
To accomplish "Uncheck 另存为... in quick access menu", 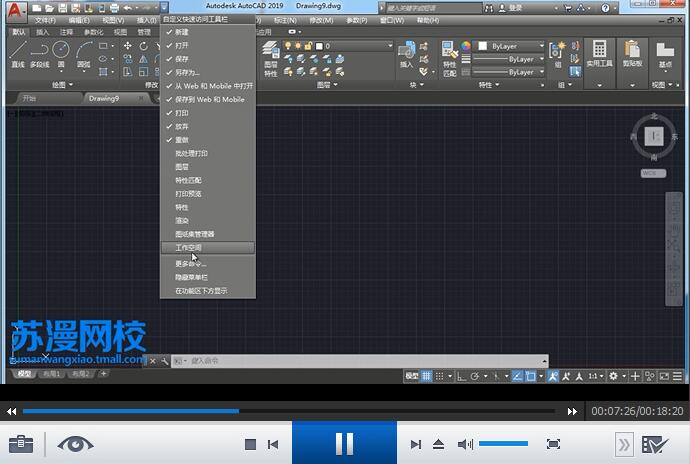I will (x=208, y=72).
